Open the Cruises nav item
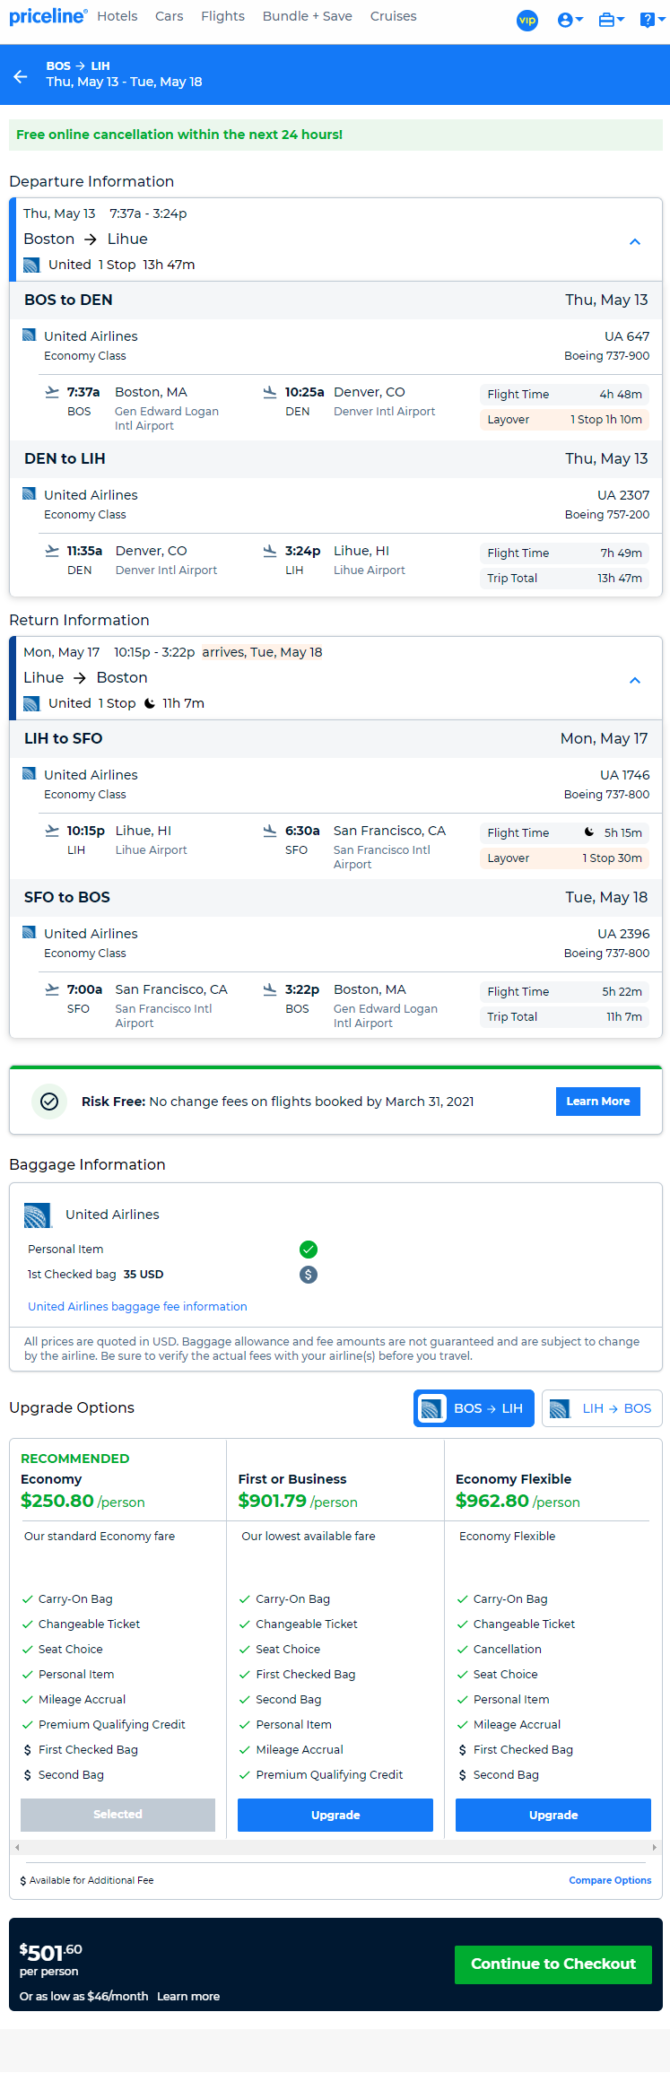The image size is (670, 2073). (x=393, y=16)
